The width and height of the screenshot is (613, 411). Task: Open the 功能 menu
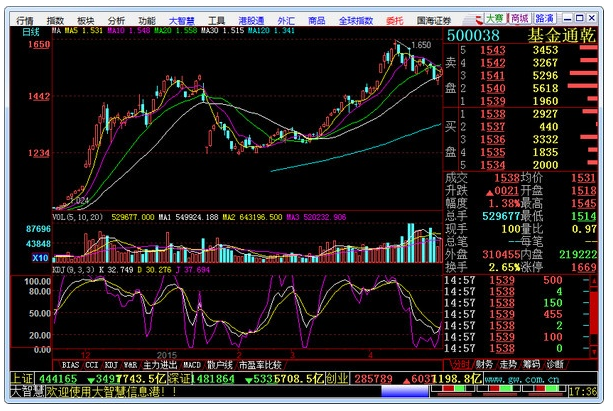coord(147,20)
